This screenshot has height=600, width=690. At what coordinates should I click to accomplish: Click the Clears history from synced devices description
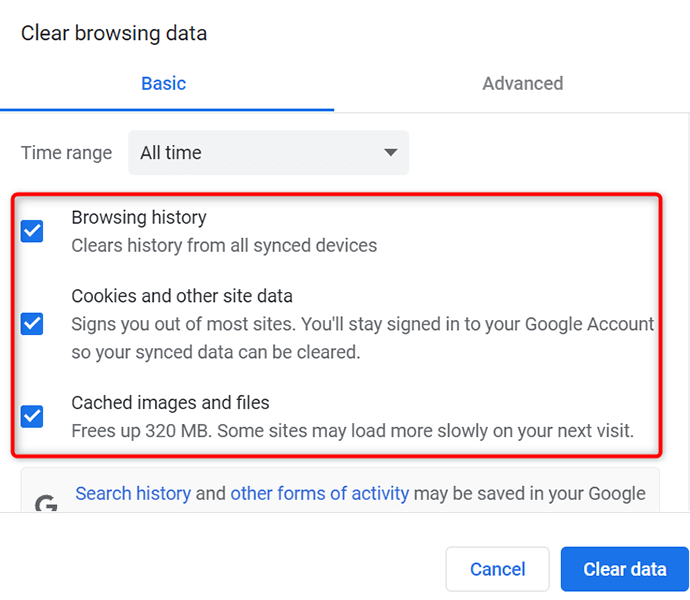point(224,245)
